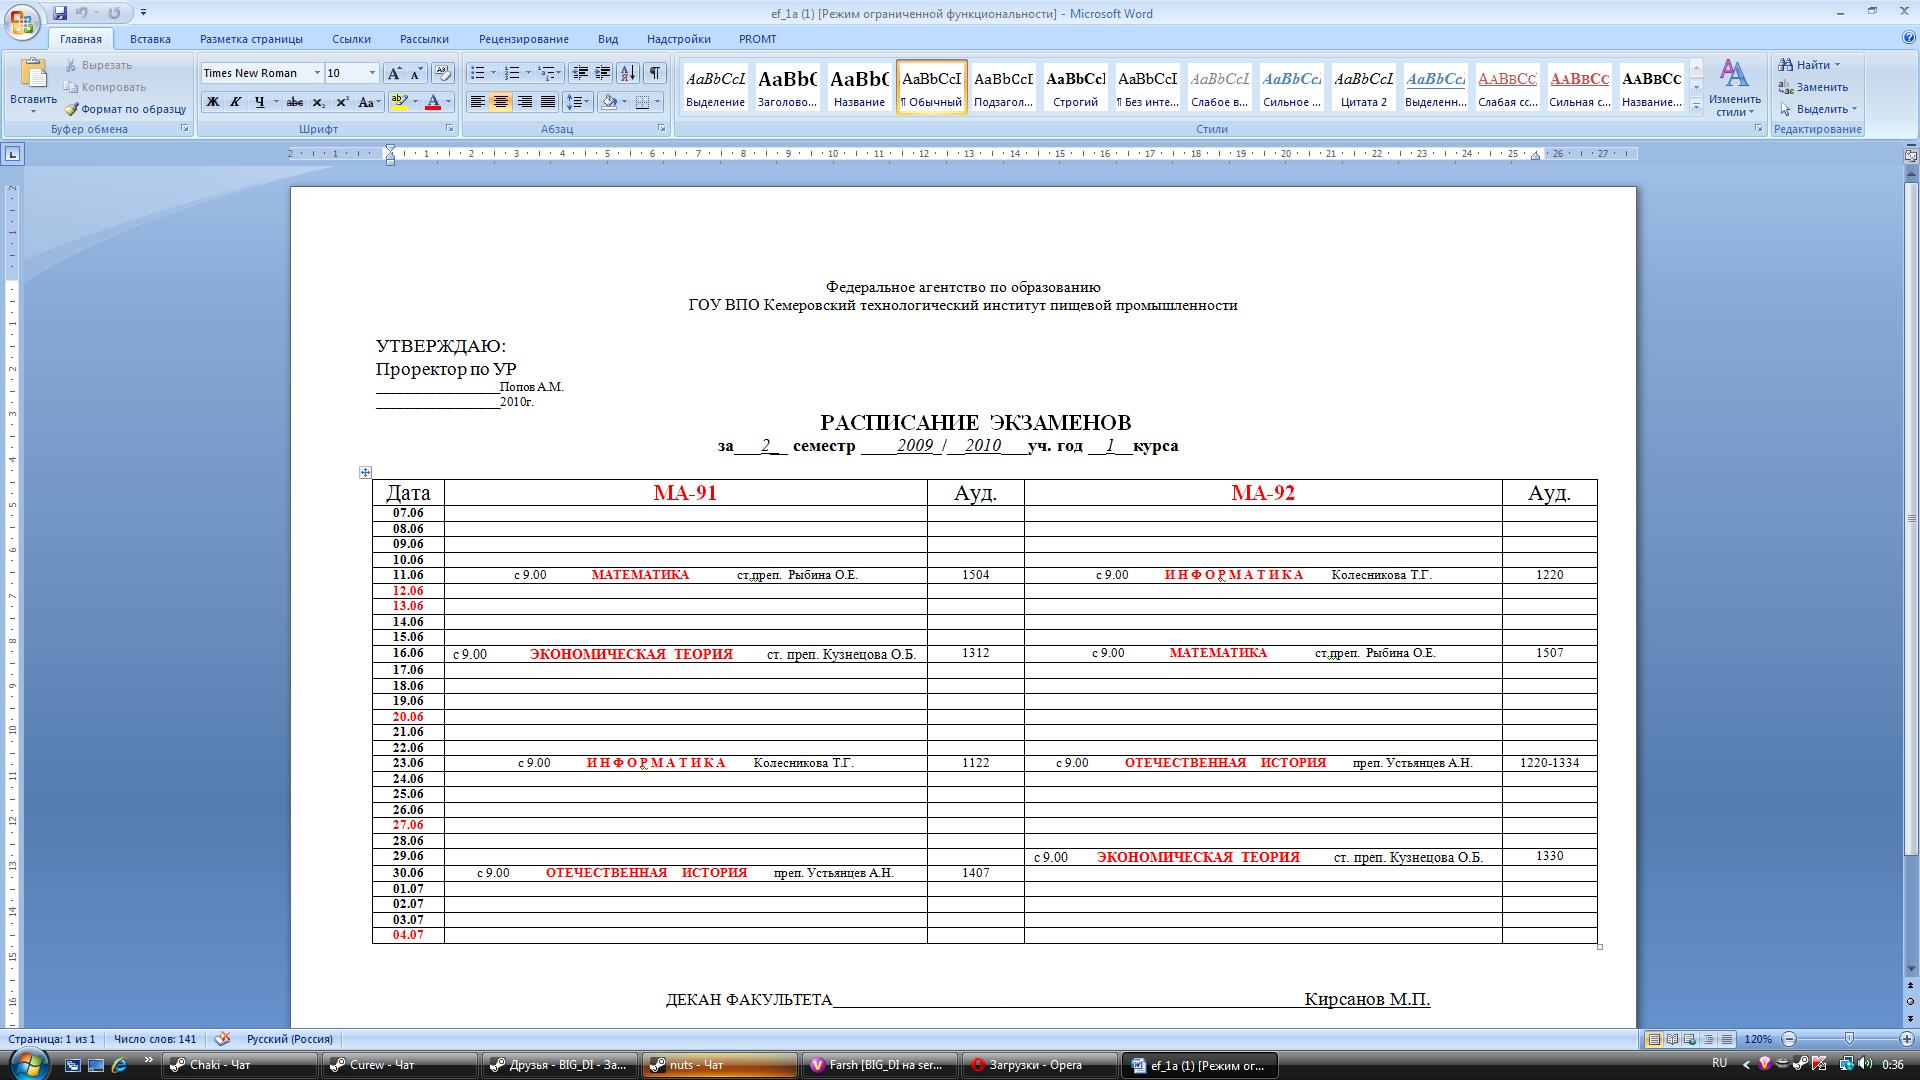The height and width of the screenshot is (1080, 1920).
Task: Click the sort (А-Я) icon
Action: [x=628, y=73]
